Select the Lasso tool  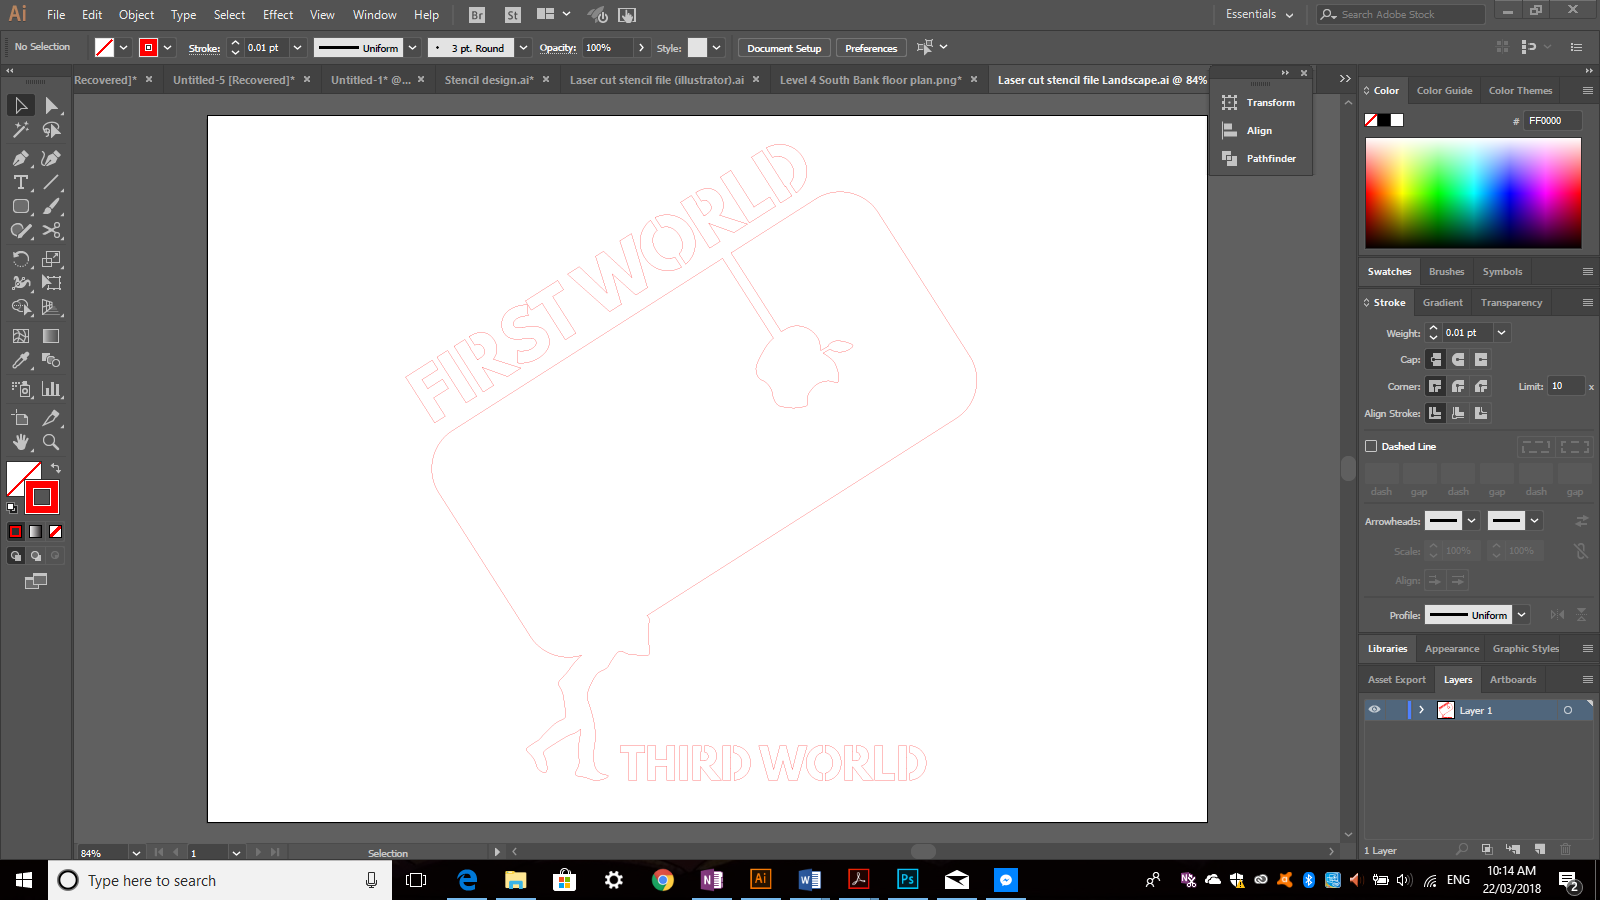coord(52,130)
